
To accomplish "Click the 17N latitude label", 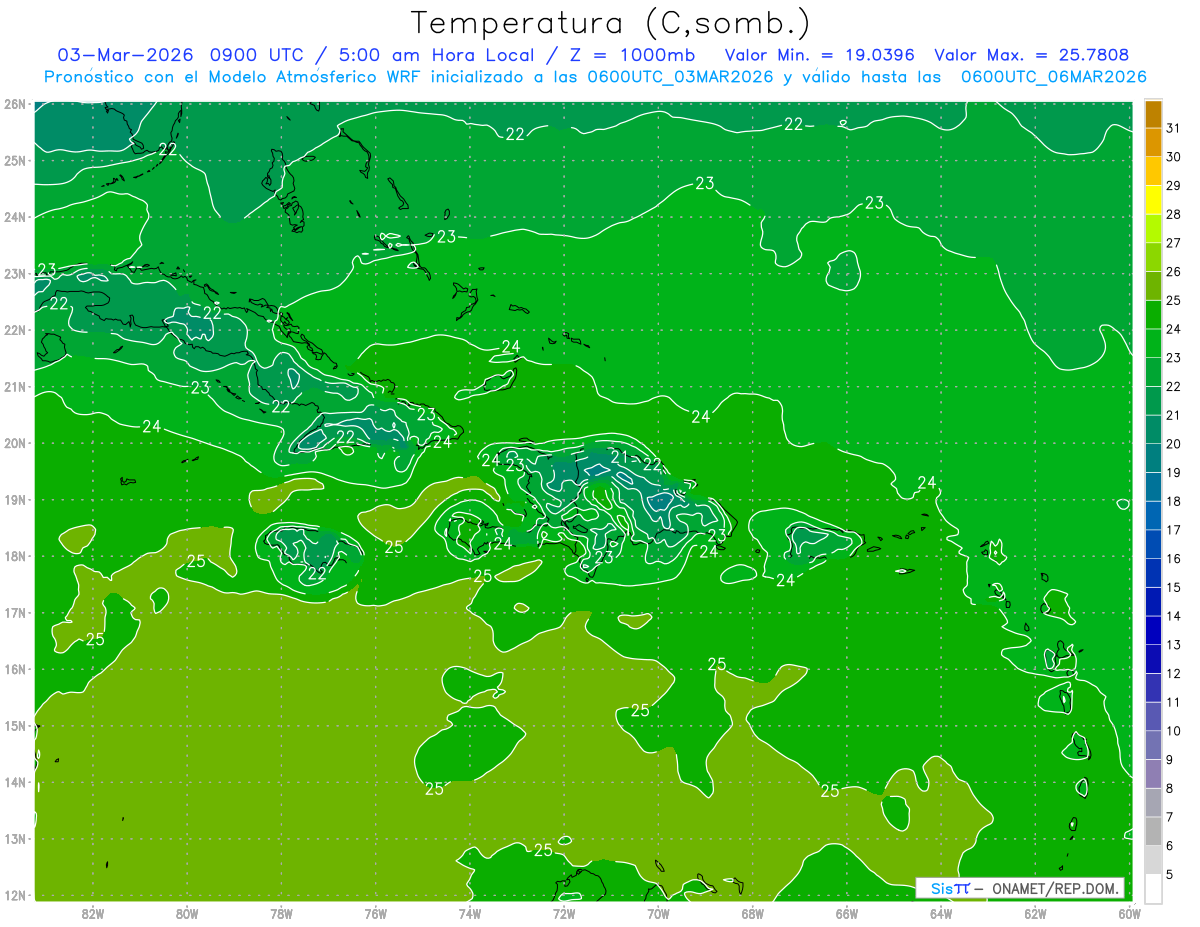I will pyautogui.click(x=15, y=613).
